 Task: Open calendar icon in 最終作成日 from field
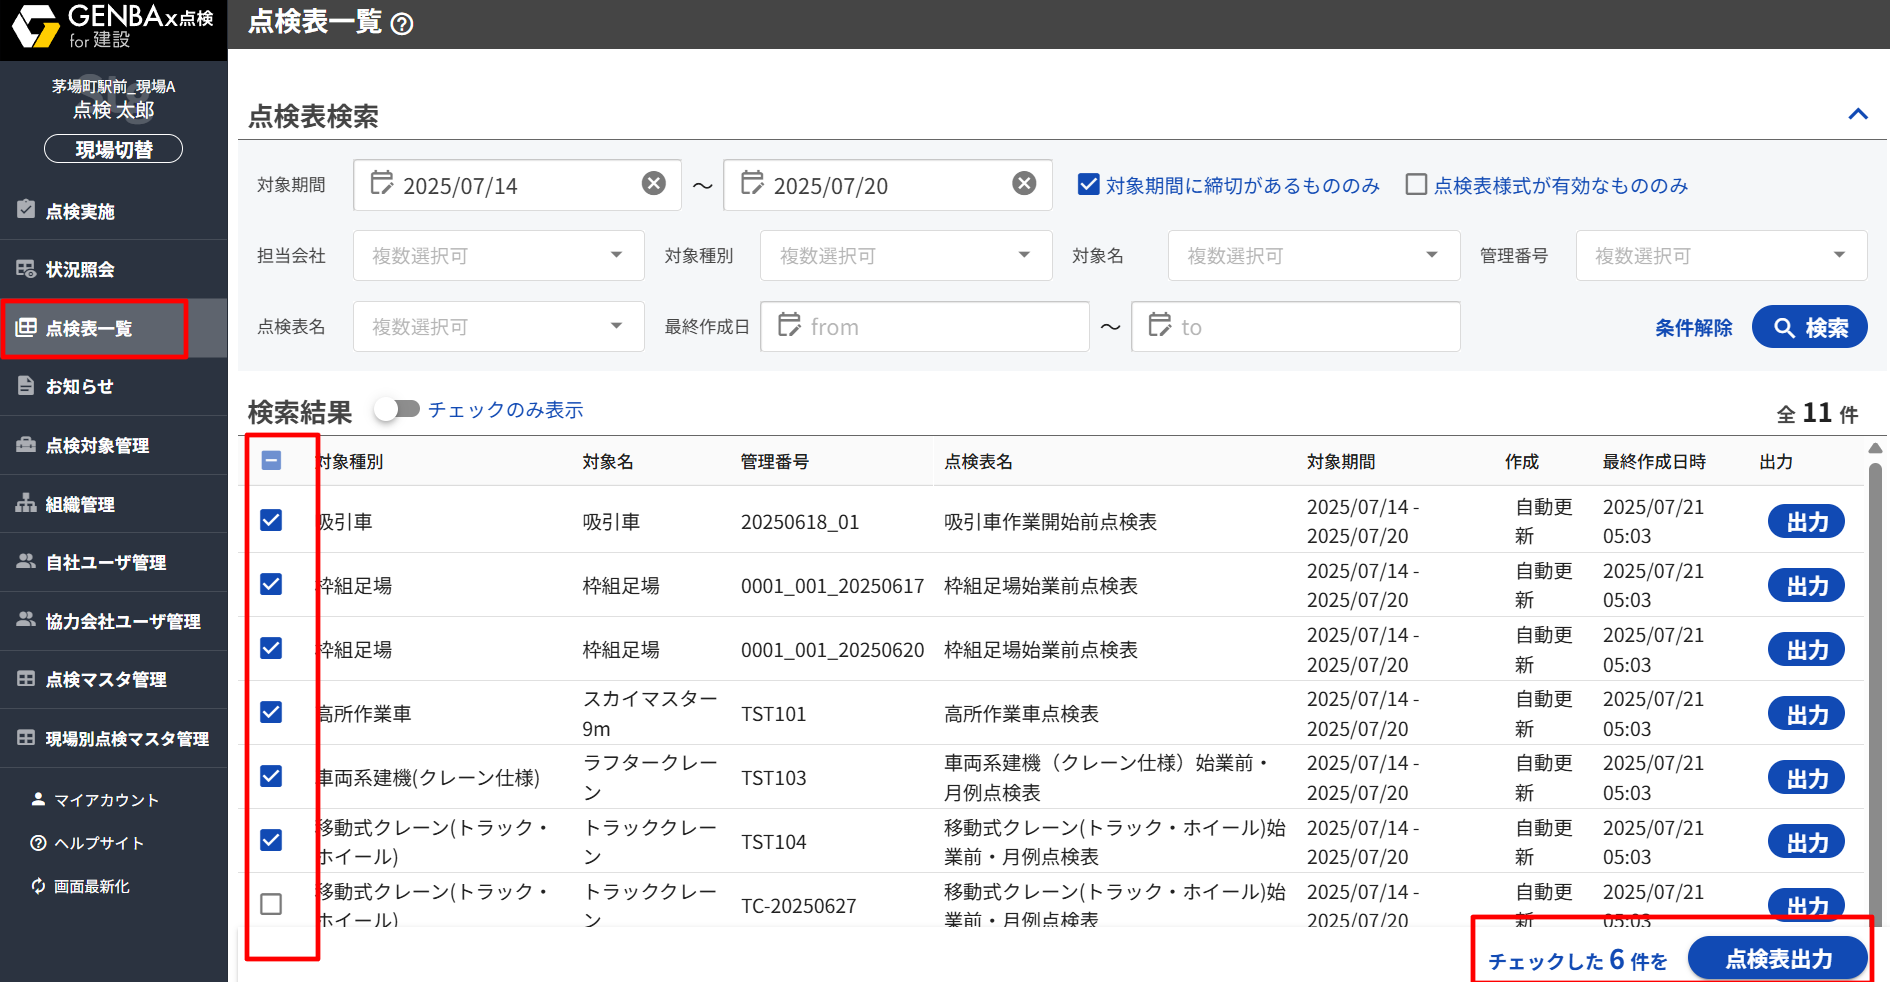(x=789, y=326)
